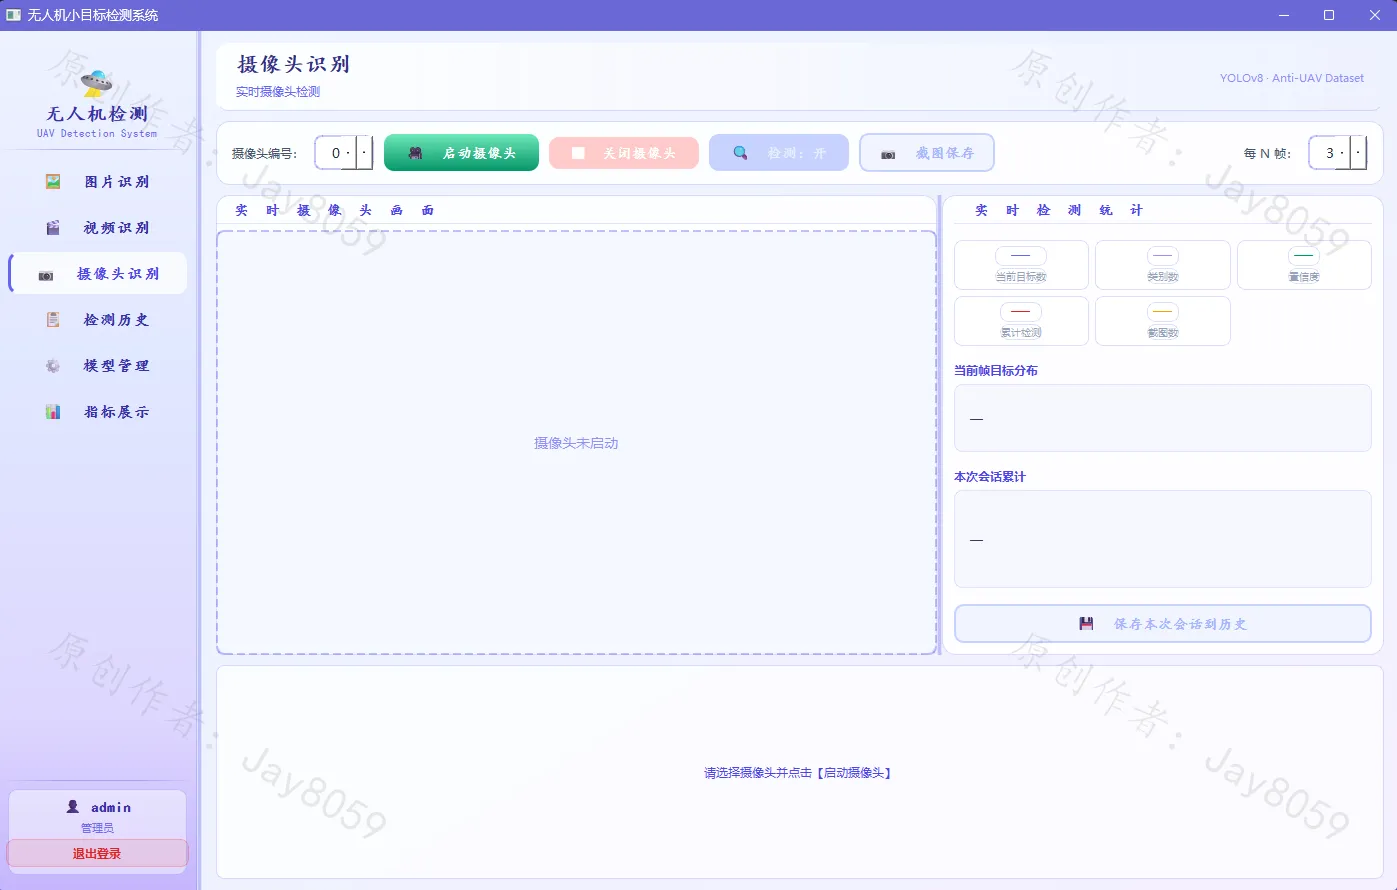Click 退出登录 to log out

coord(97,854)
